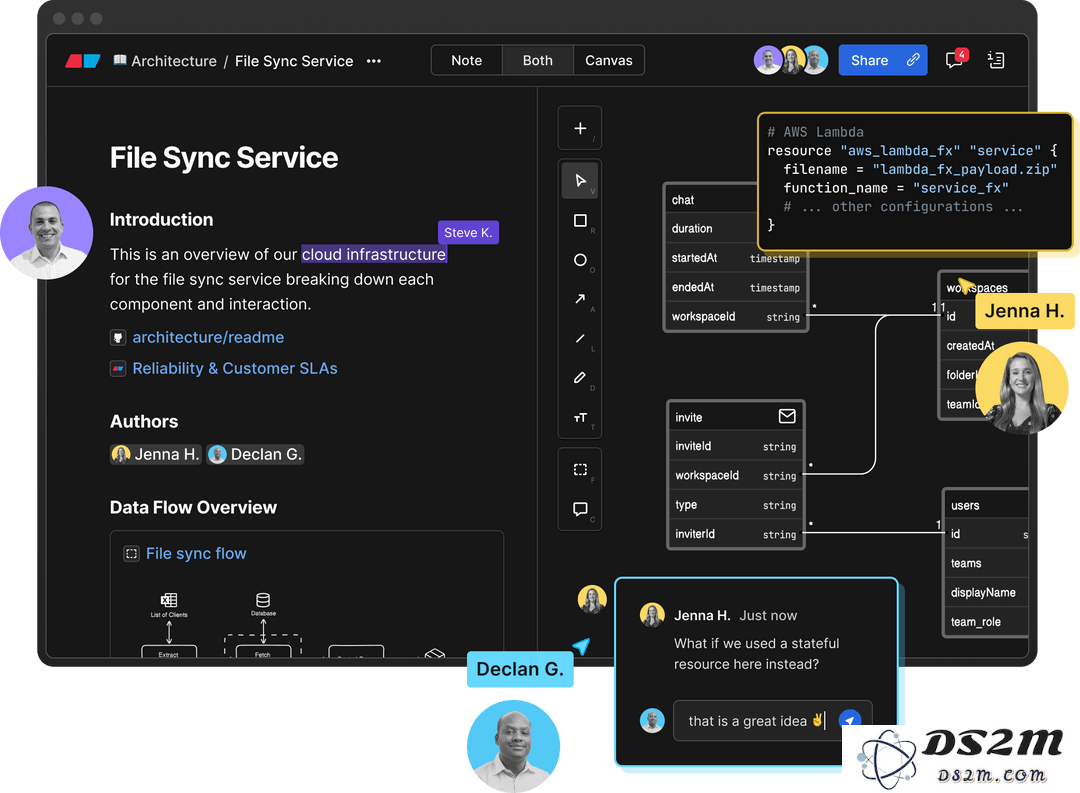The width and height of the screenshot is (1080, 793).
Task: Select the canvas comment tool
Action: coord(580,509)
